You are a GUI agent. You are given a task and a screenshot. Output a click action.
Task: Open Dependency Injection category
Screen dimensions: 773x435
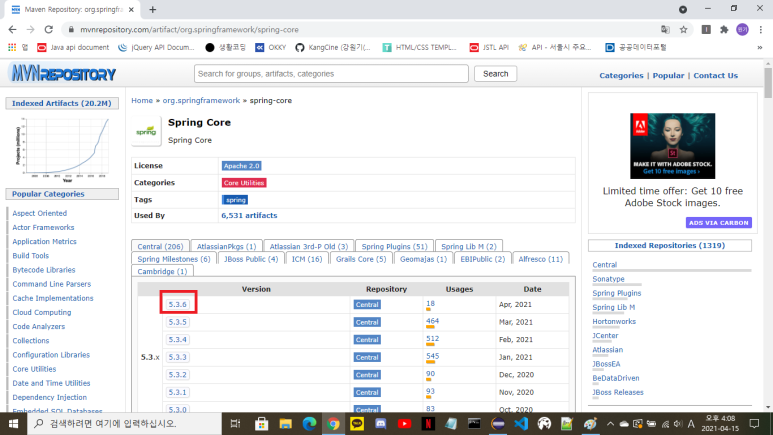[49, 397]
